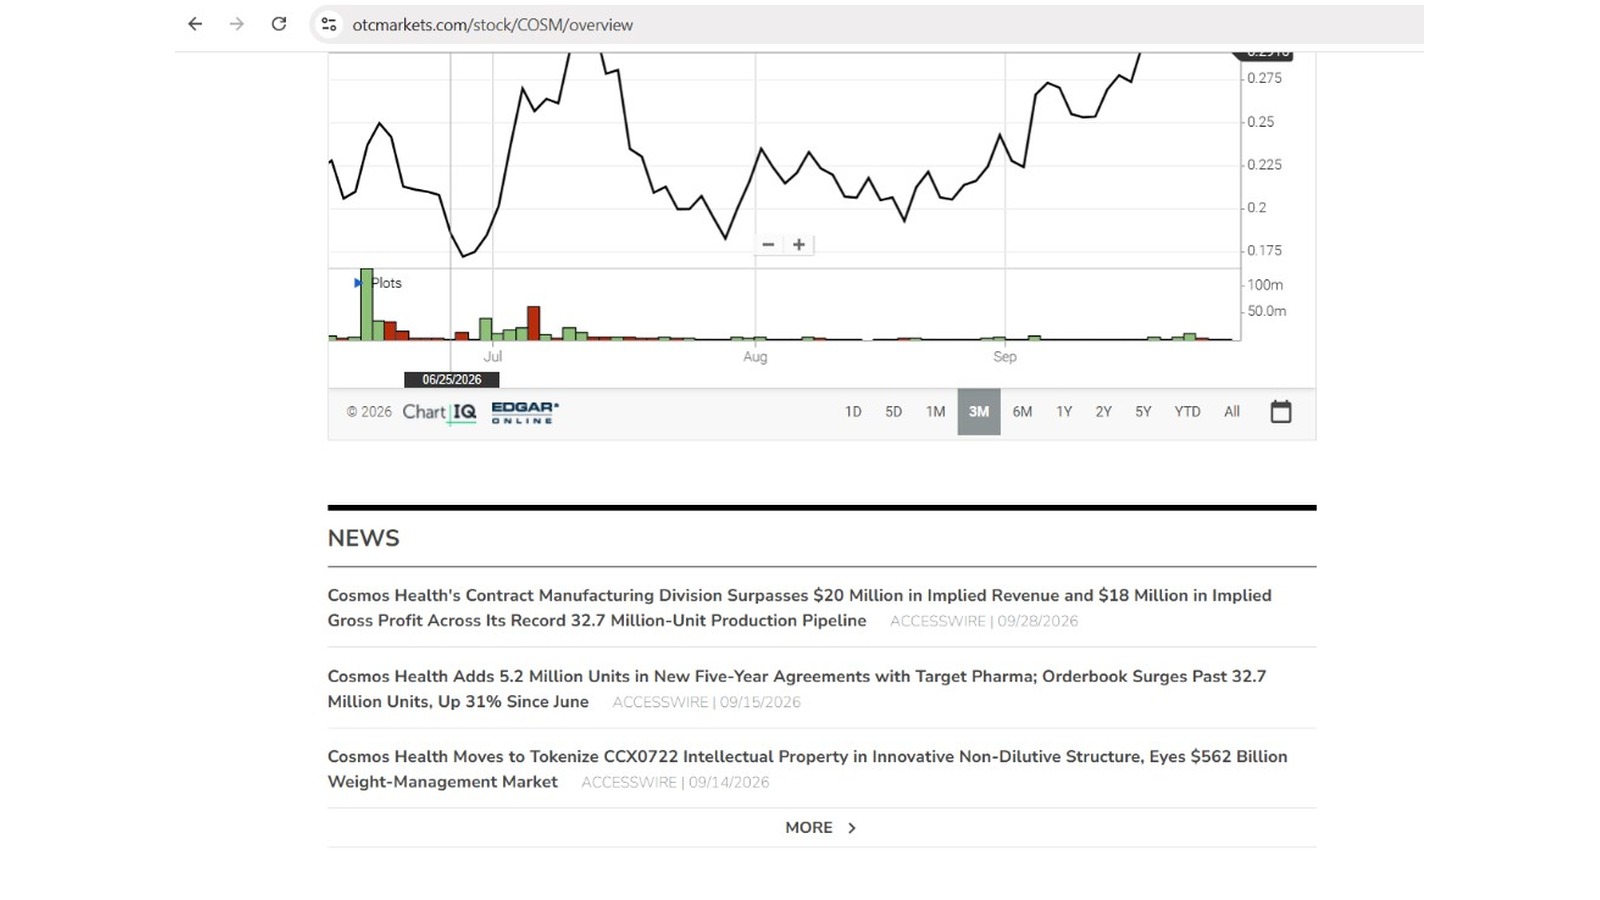Click the tall green volume bar in June
This screenshot has height=900, width=1600.
[x=367, y=304]
